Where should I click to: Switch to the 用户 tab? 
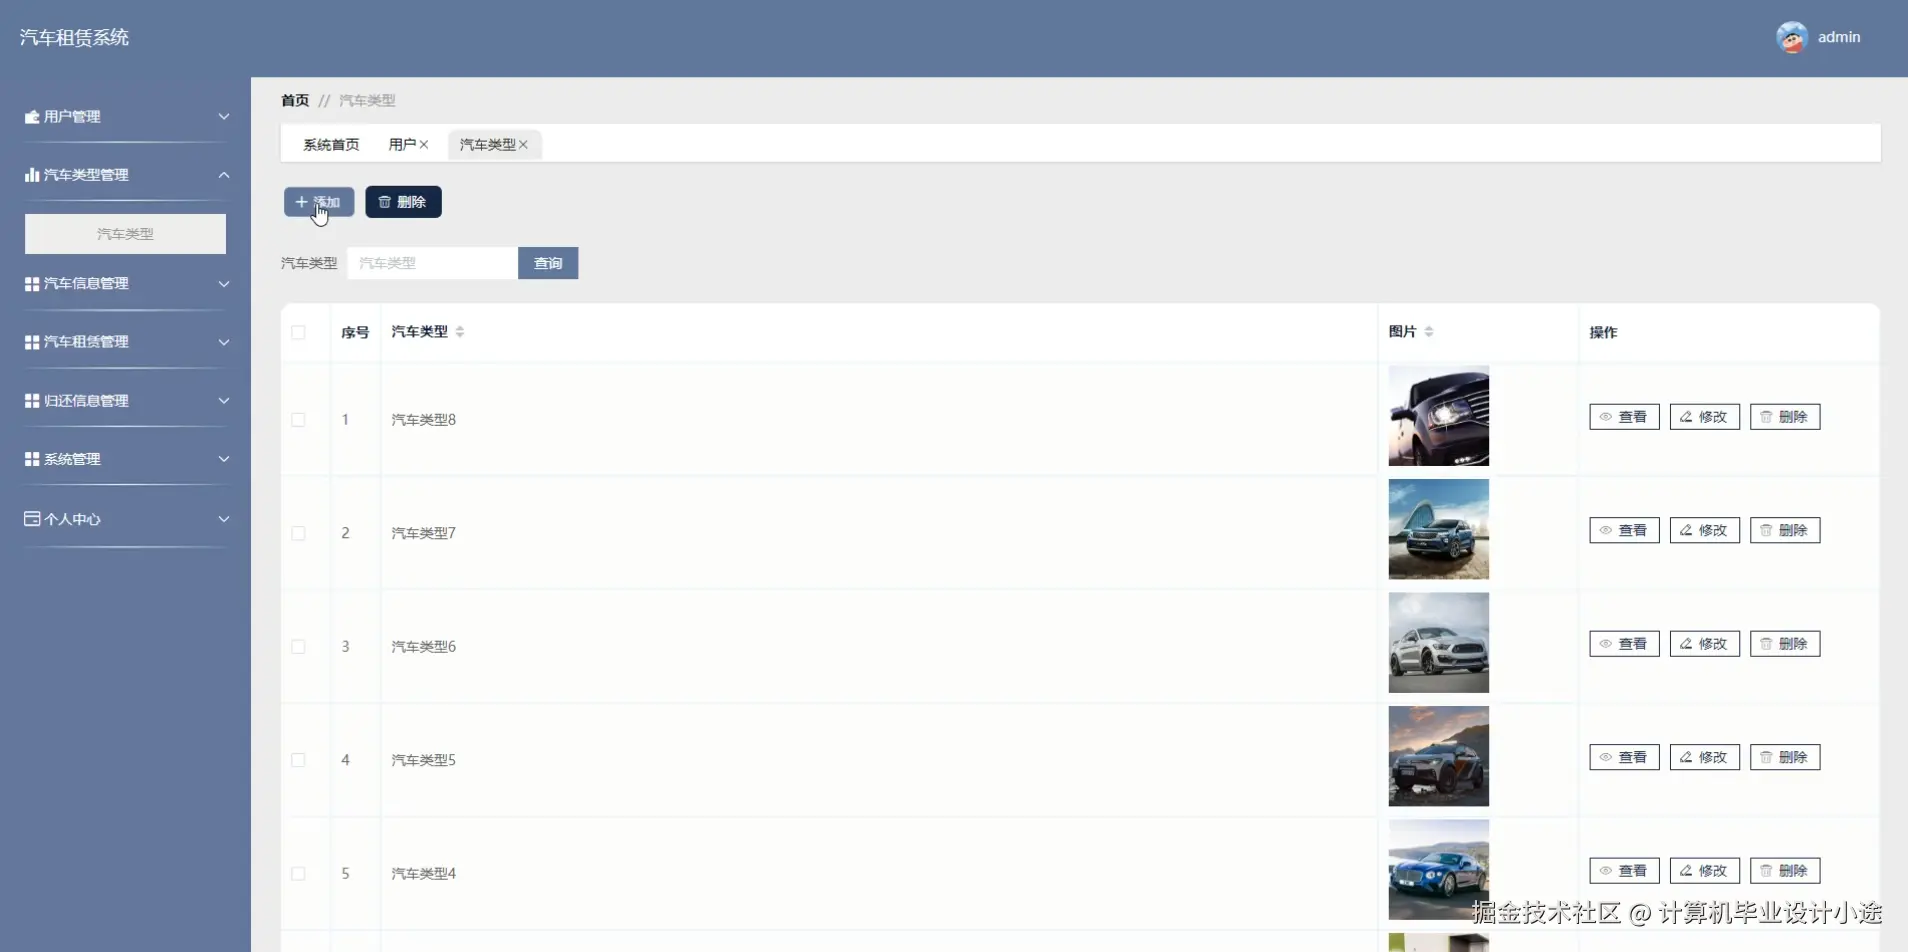(x=402, y=145)
